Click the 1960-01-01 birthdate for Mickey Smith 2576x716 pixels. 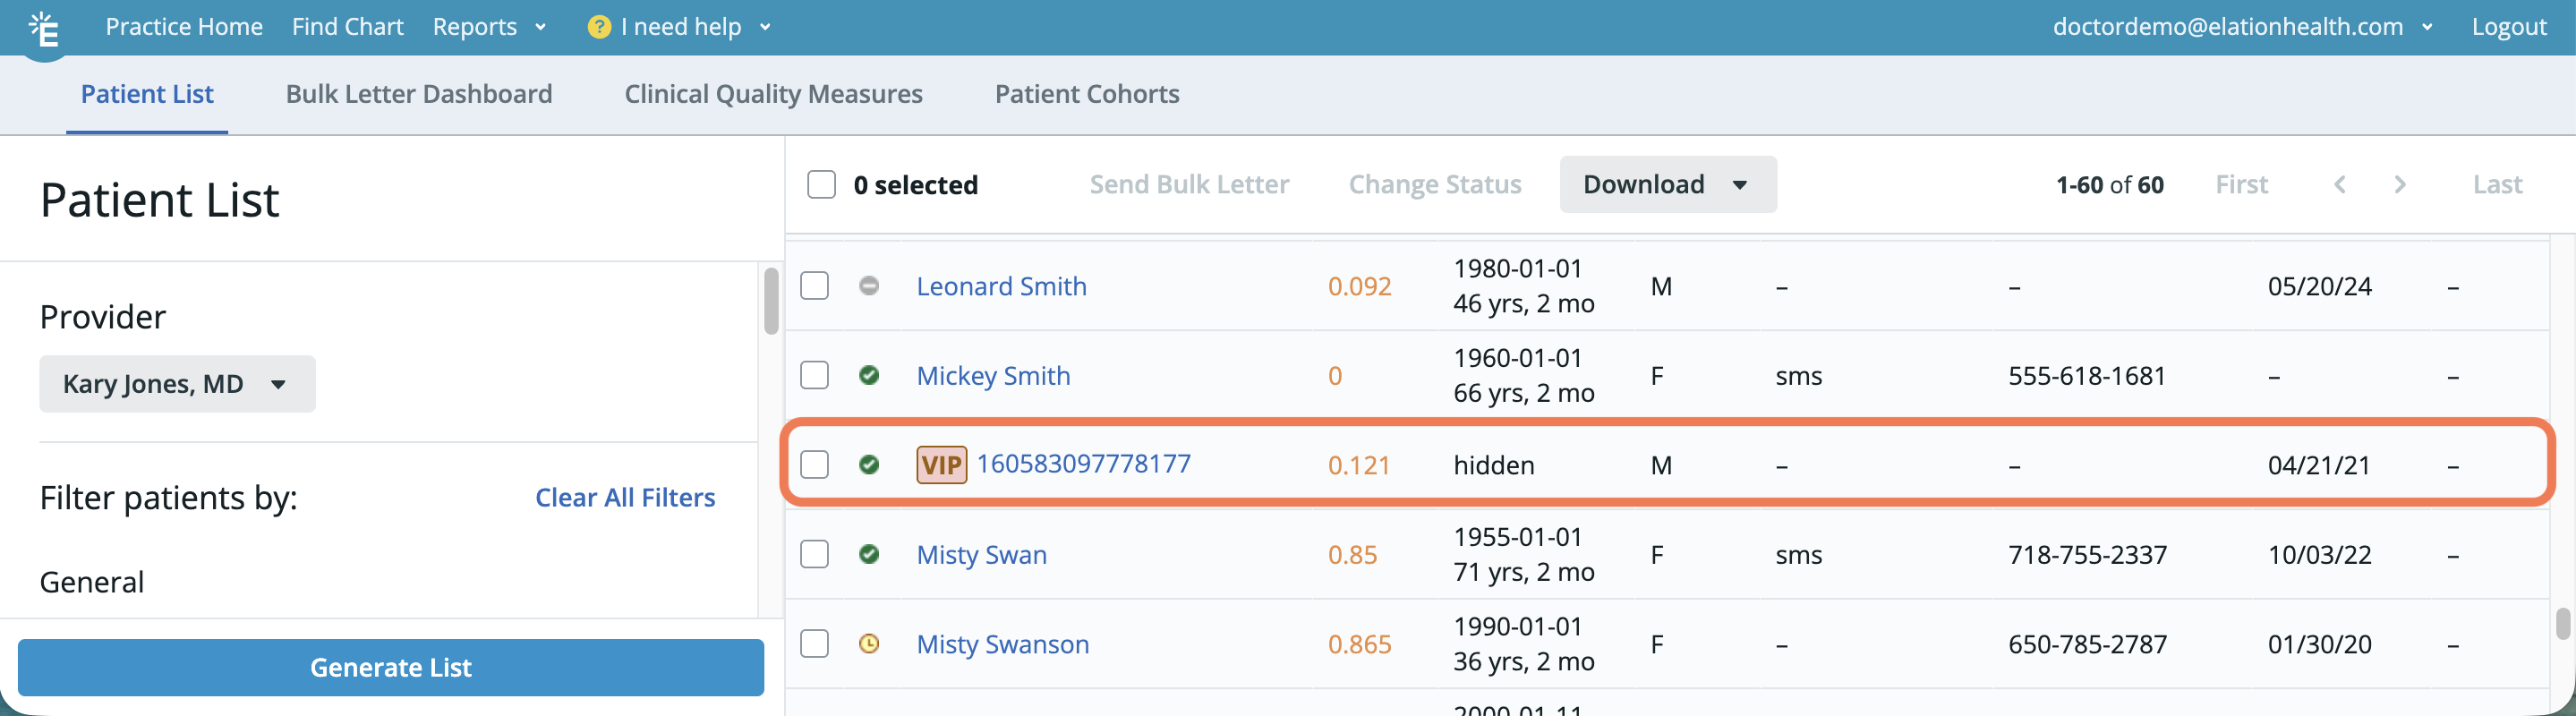pyautogui.click(x=1517, y=357)
